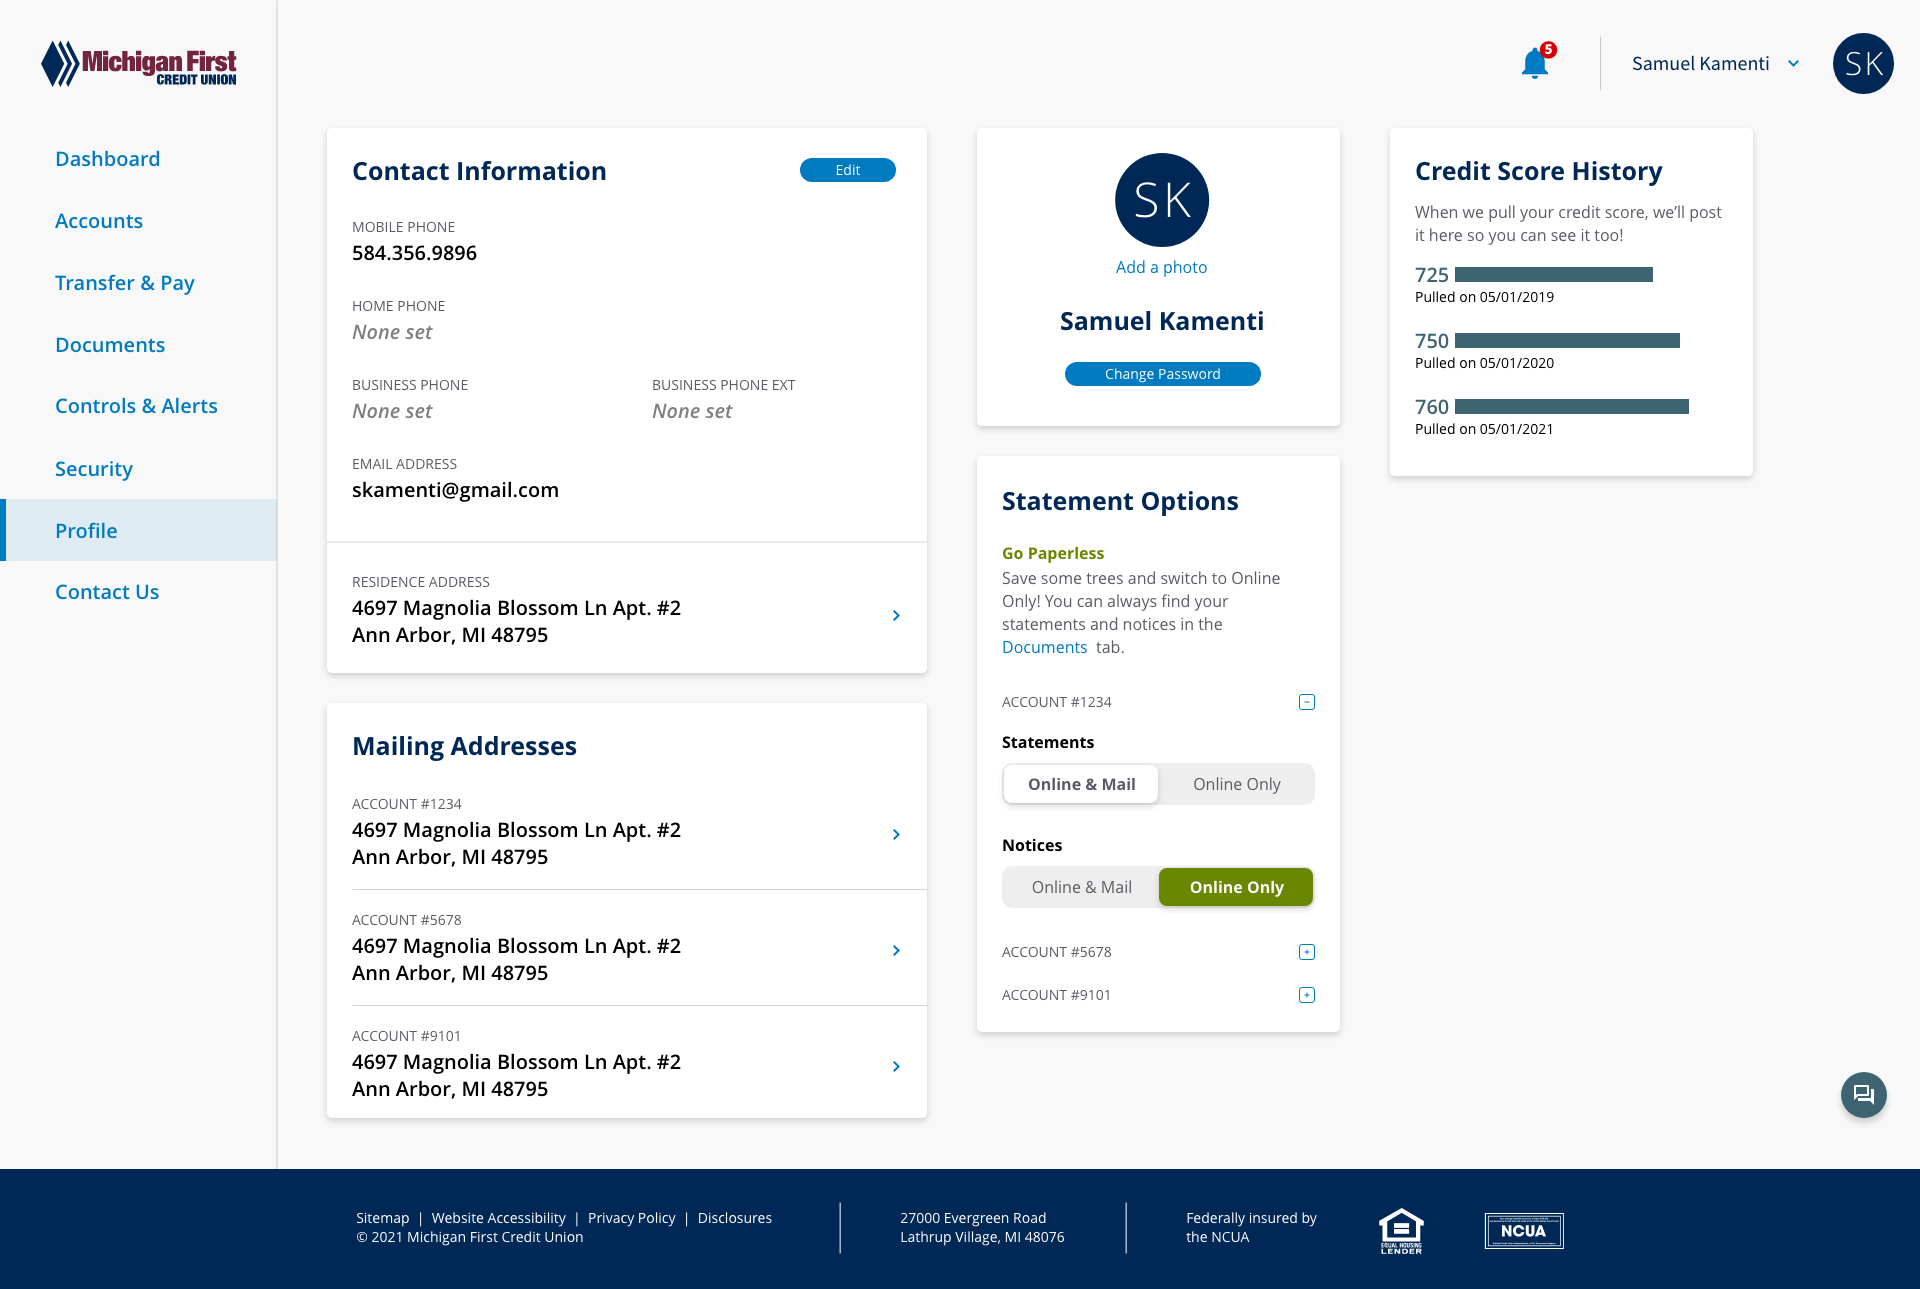Open the Transfer & Pay menu item
This screenshot has height=1289, width=1920.
click(125, 283)
